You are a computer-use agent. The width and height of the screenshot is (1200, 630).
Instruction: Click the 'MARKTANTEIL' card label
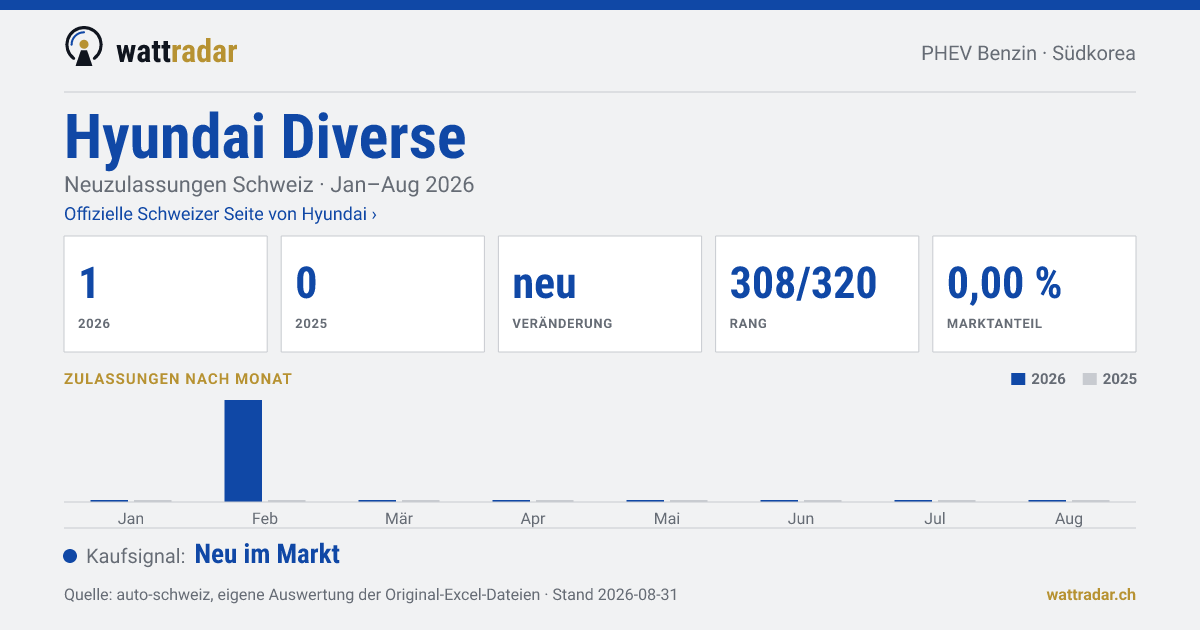[x=995, y=324]
